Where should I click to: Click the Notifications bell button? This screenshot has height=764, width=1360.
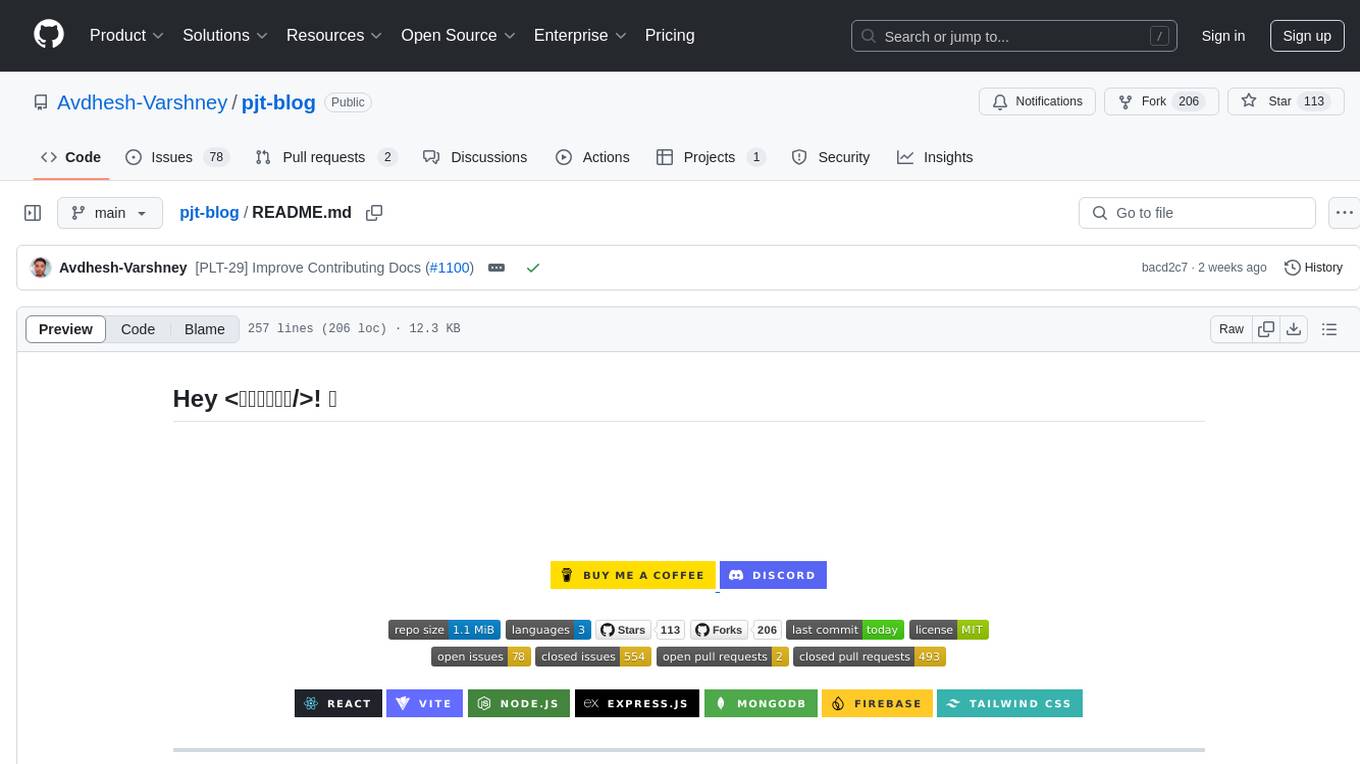1037,102
